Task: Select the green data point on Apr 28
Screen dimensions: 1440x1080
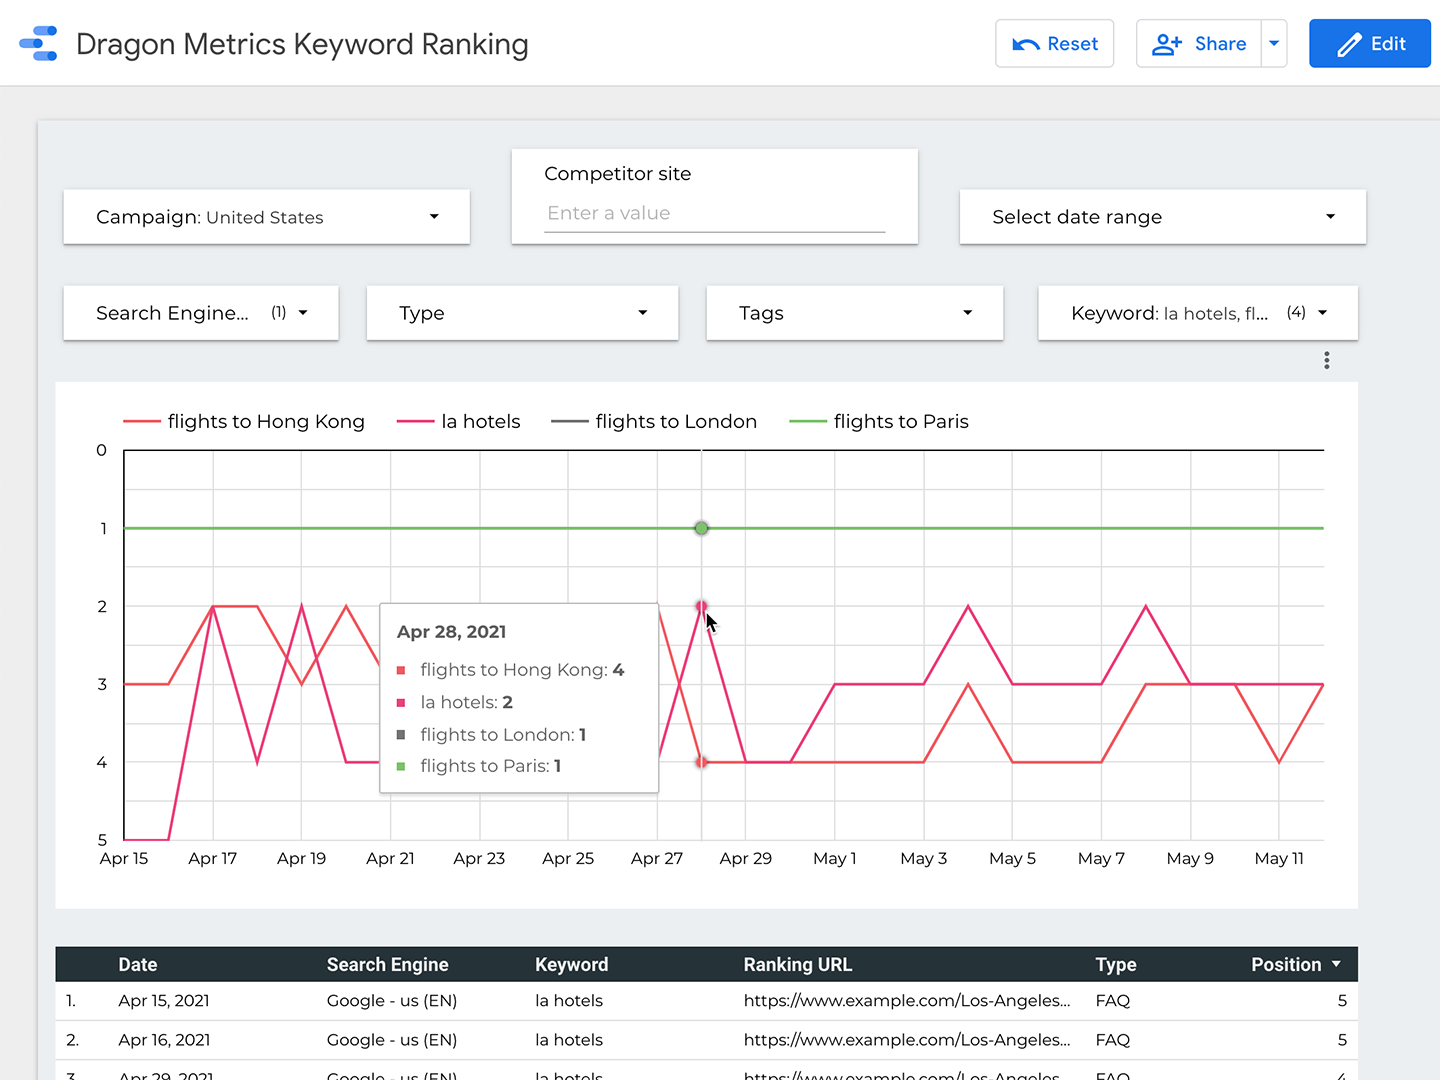Action: [701, 528]
